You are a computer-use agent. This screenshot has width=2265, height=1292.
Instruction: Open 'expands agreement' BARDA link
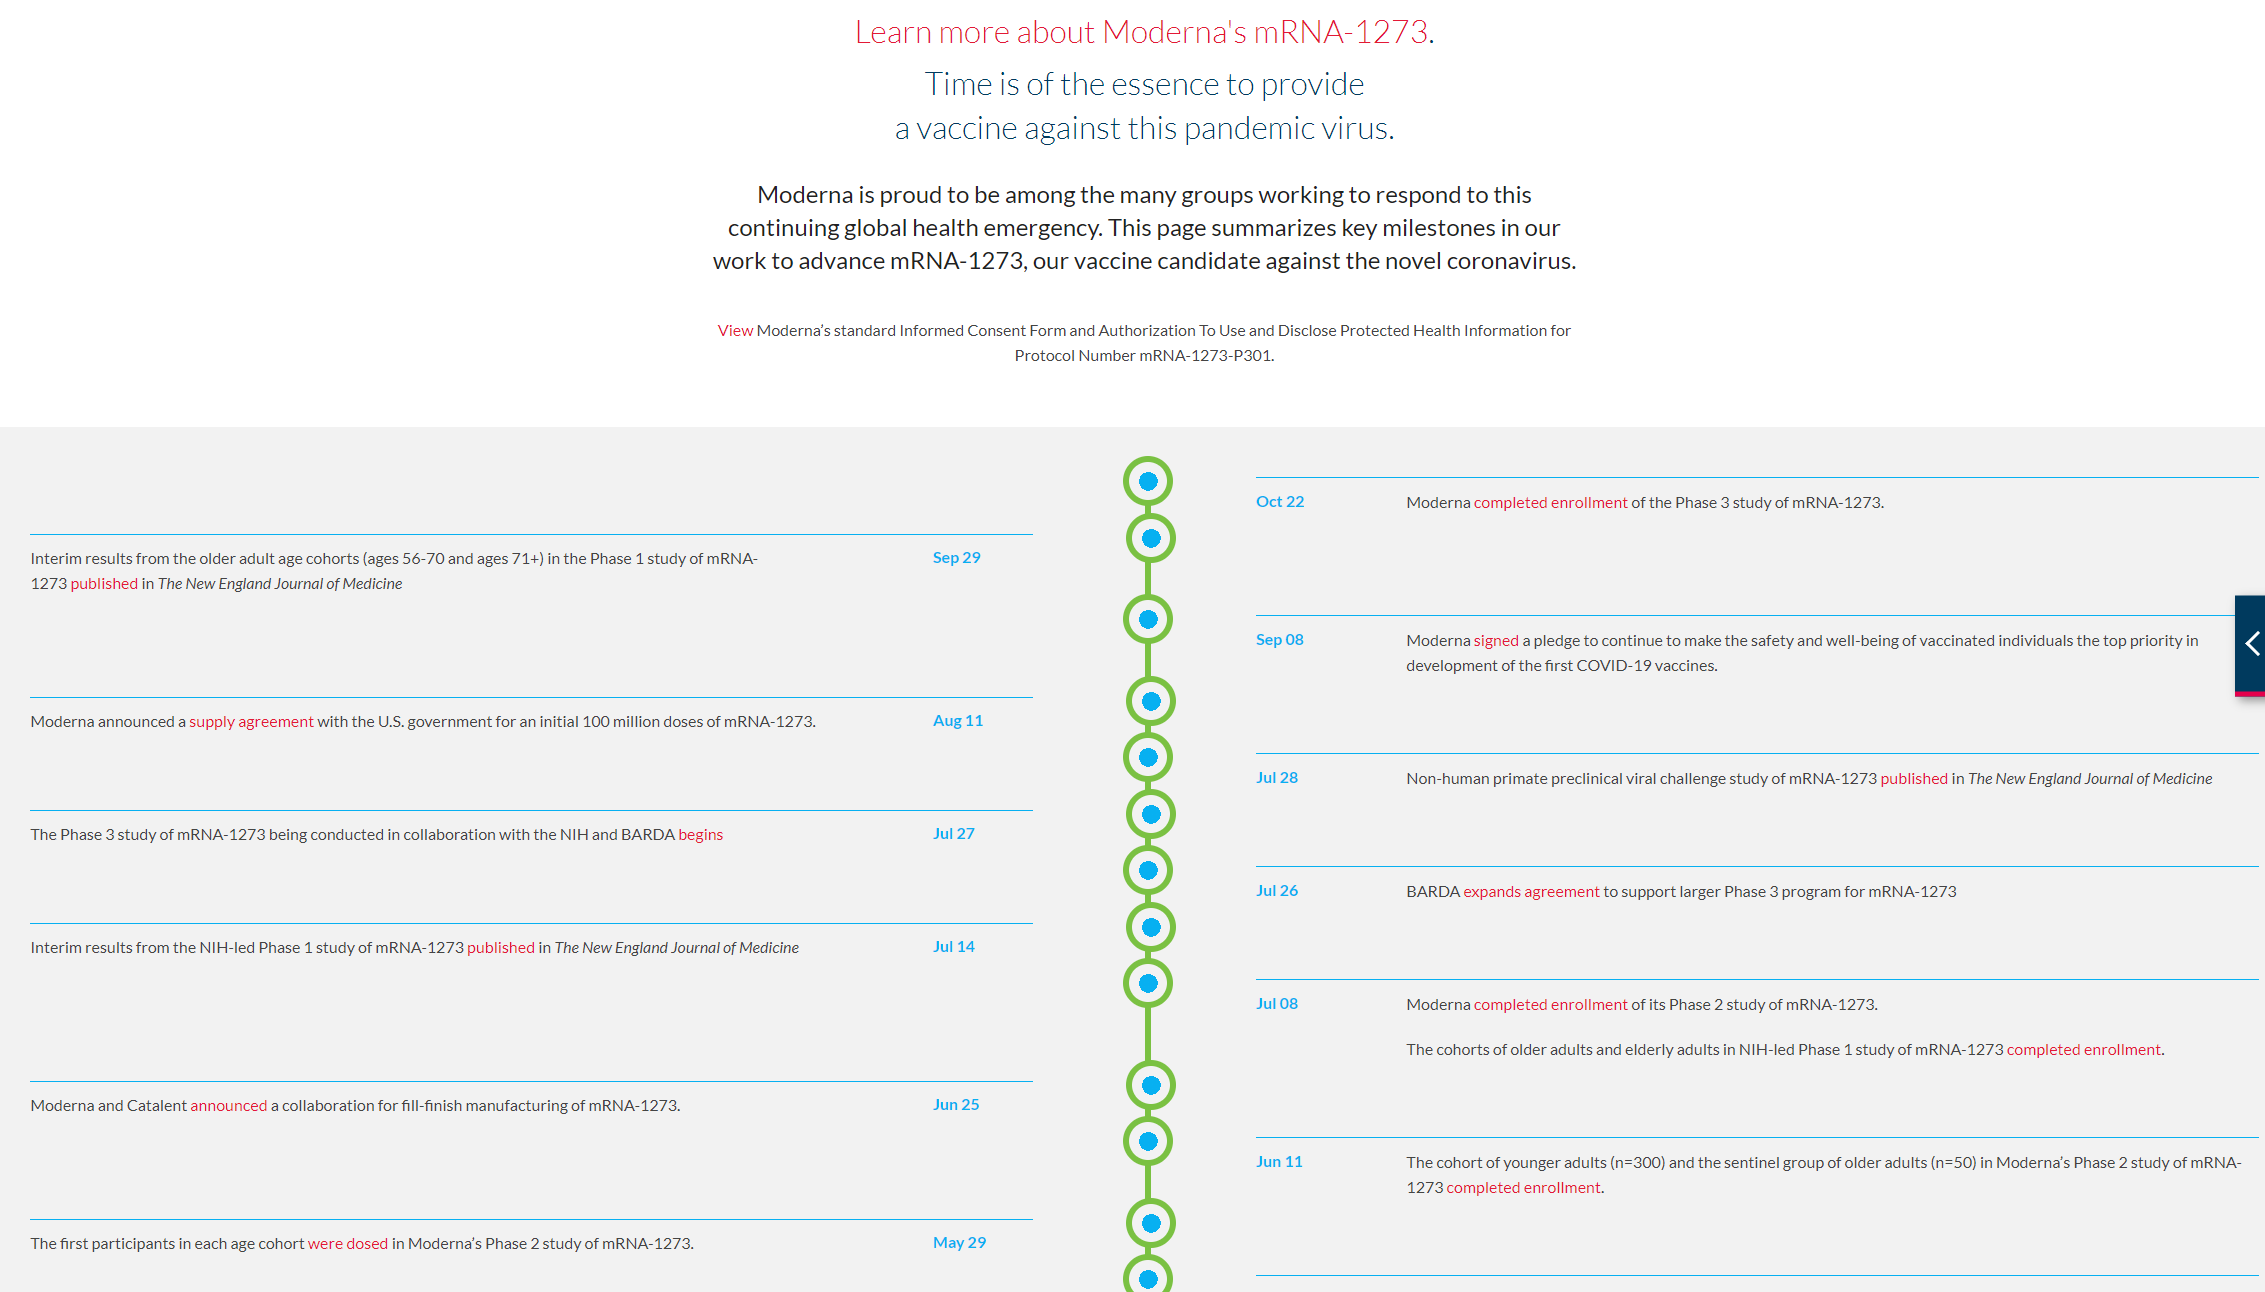[x=1531, y=892]
